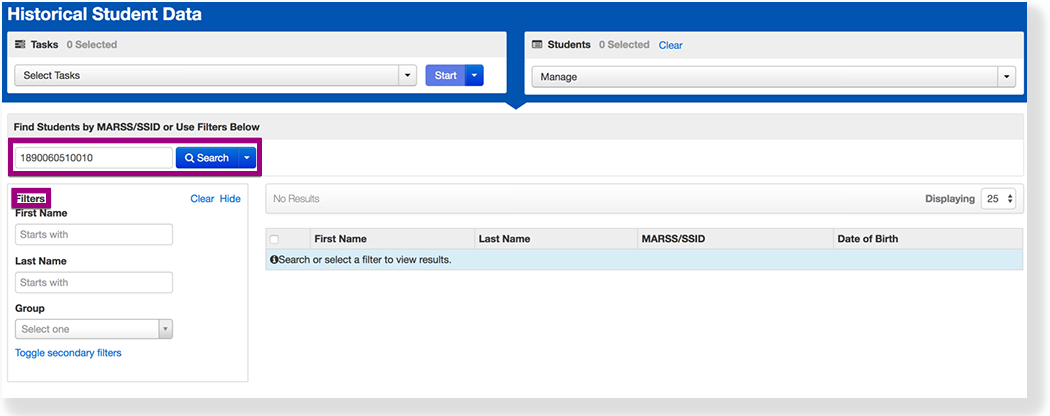The image size is (1050, 416).
Task: Click the Last Name filter input
Action: tap(94, 283)
